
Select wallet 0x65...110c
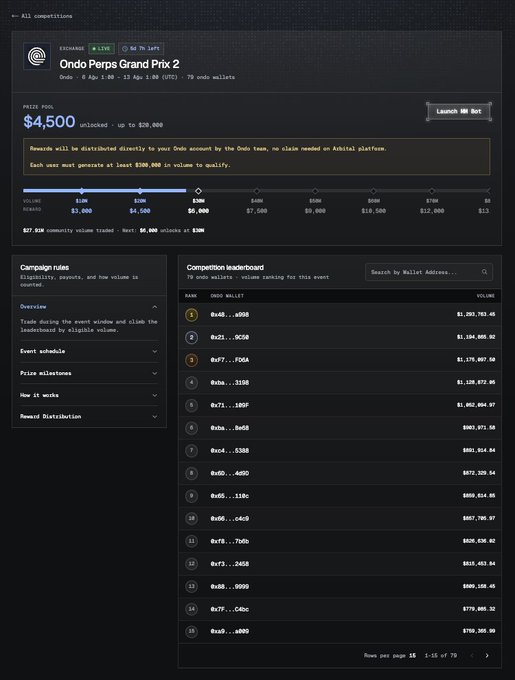[x=230, y=496]
